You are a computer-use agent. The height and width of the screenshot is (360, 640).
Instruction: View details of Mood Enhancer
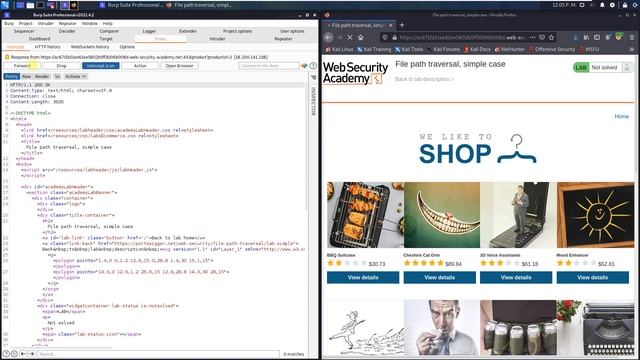point(593,278)
